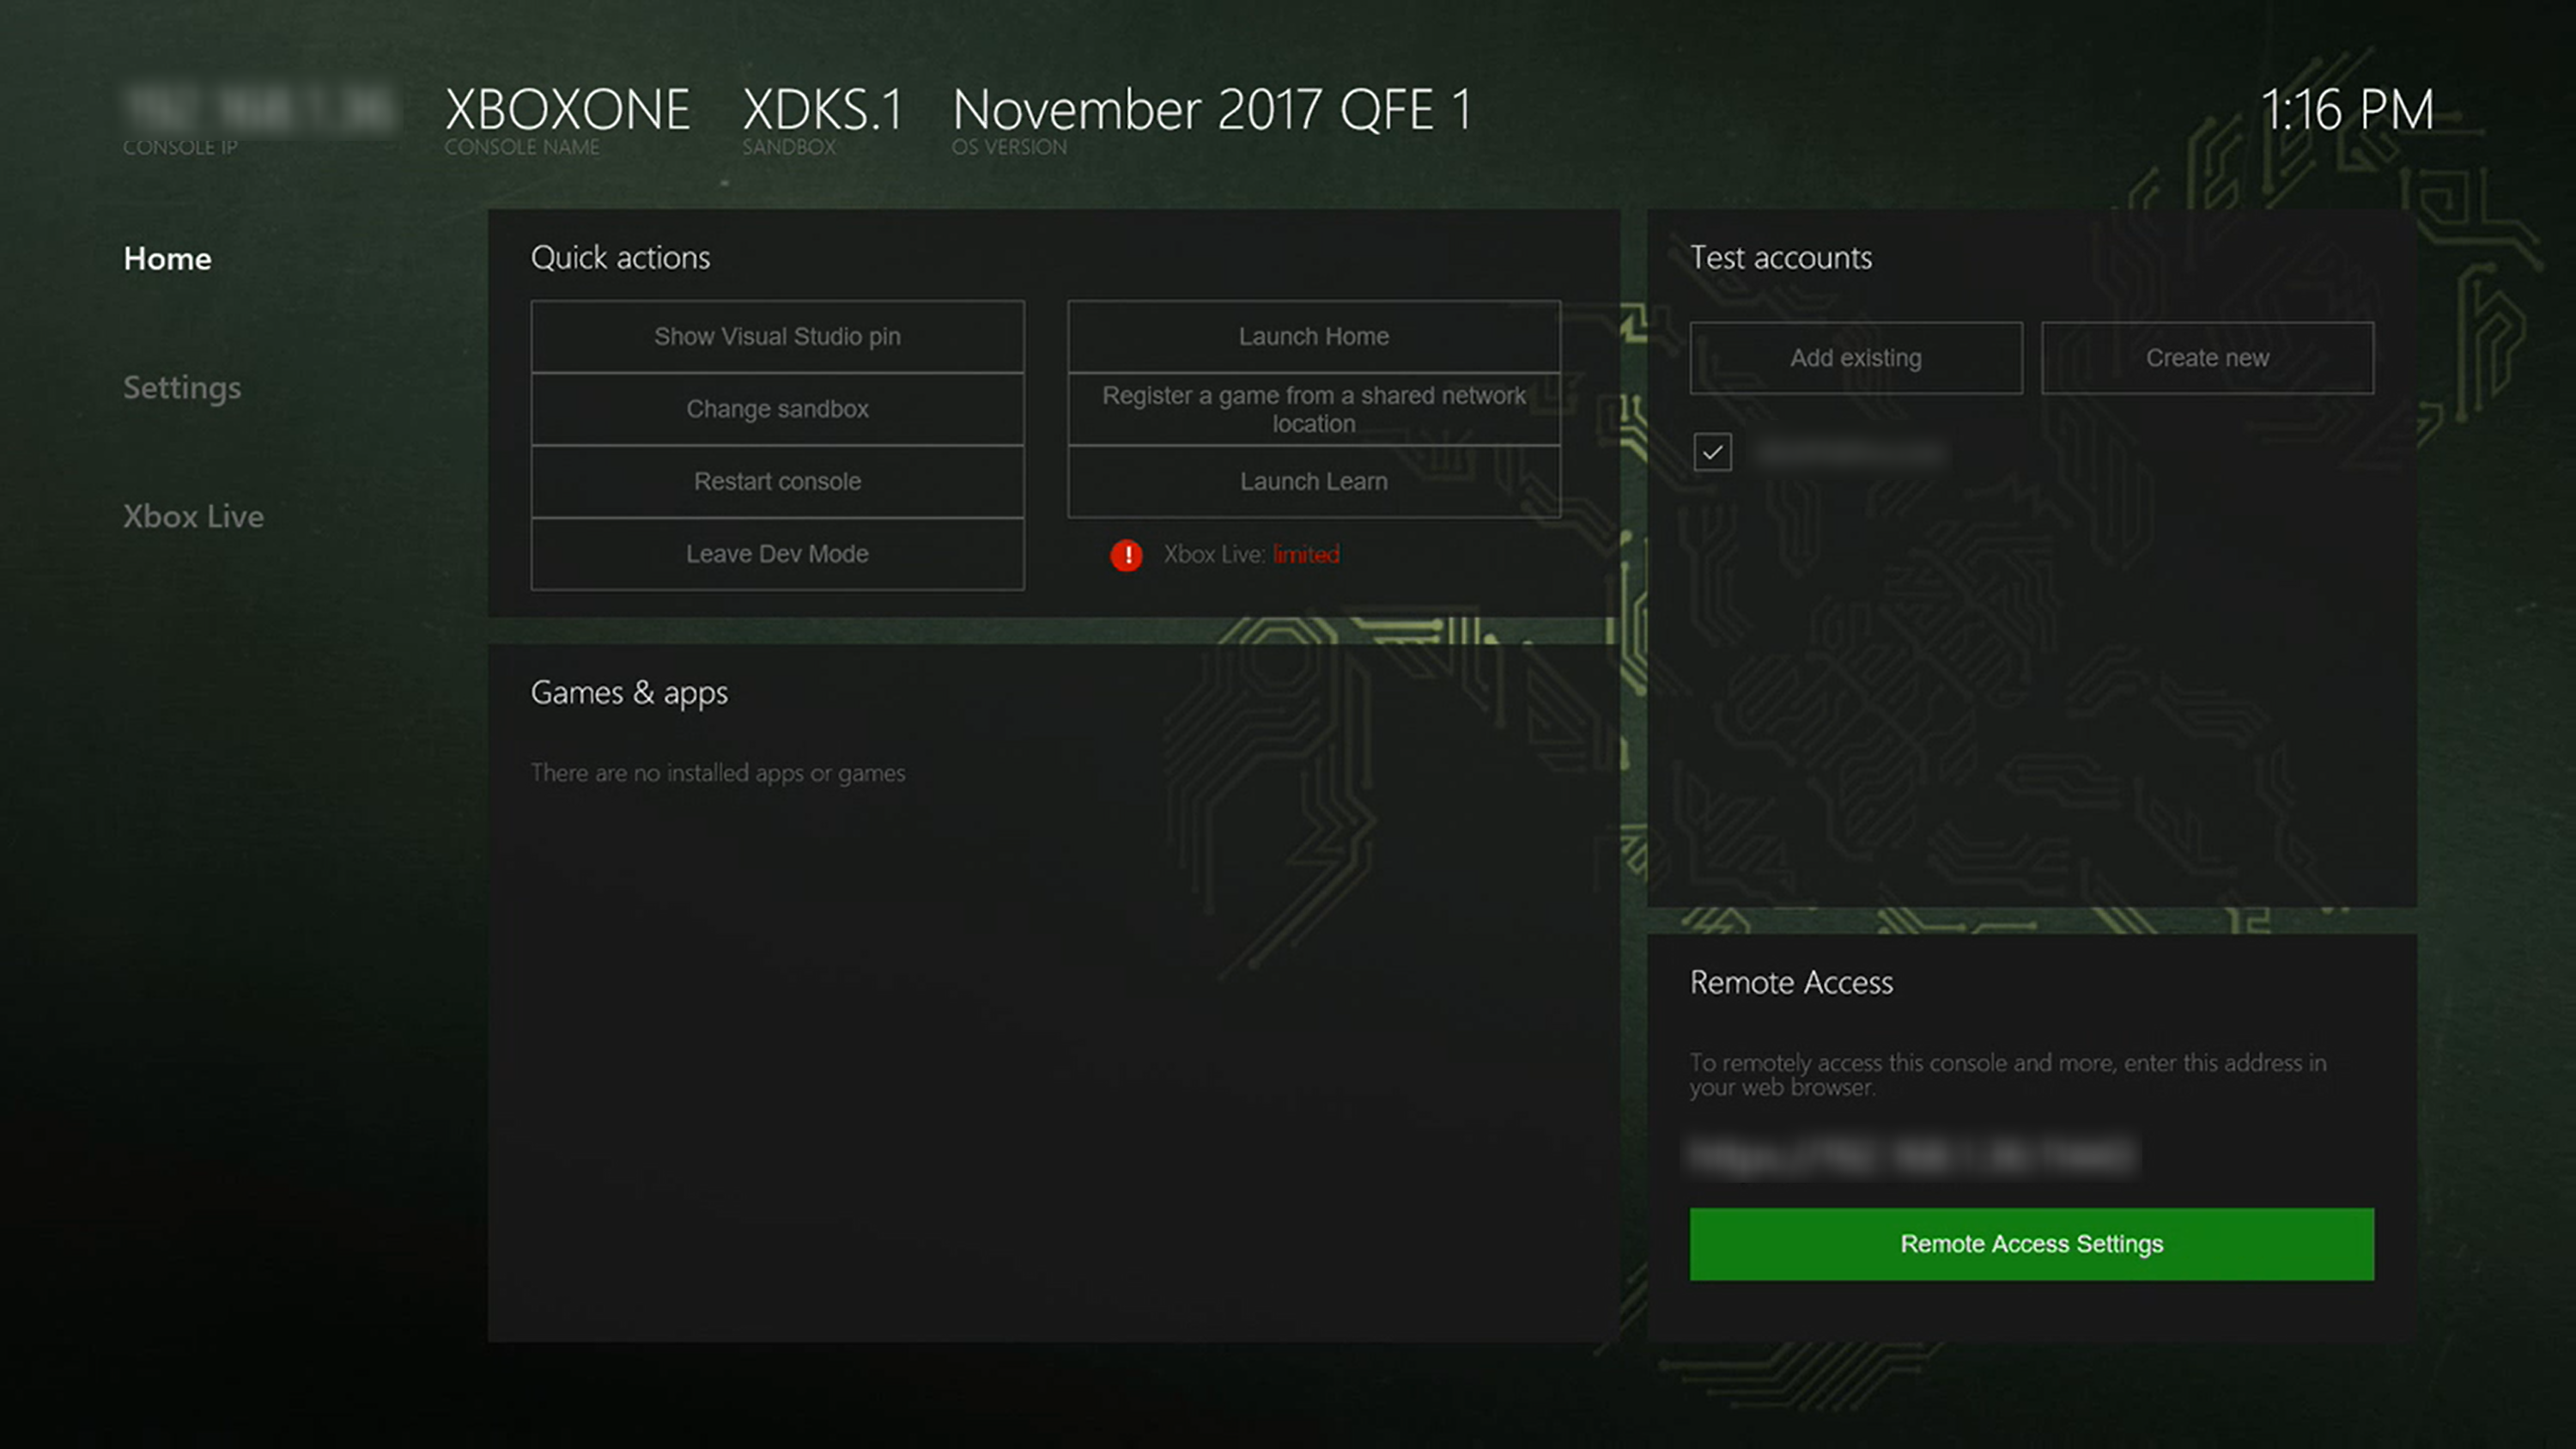Click the Launch Home button
Screen dimensions: 2576x1449
coord(1313,334)
